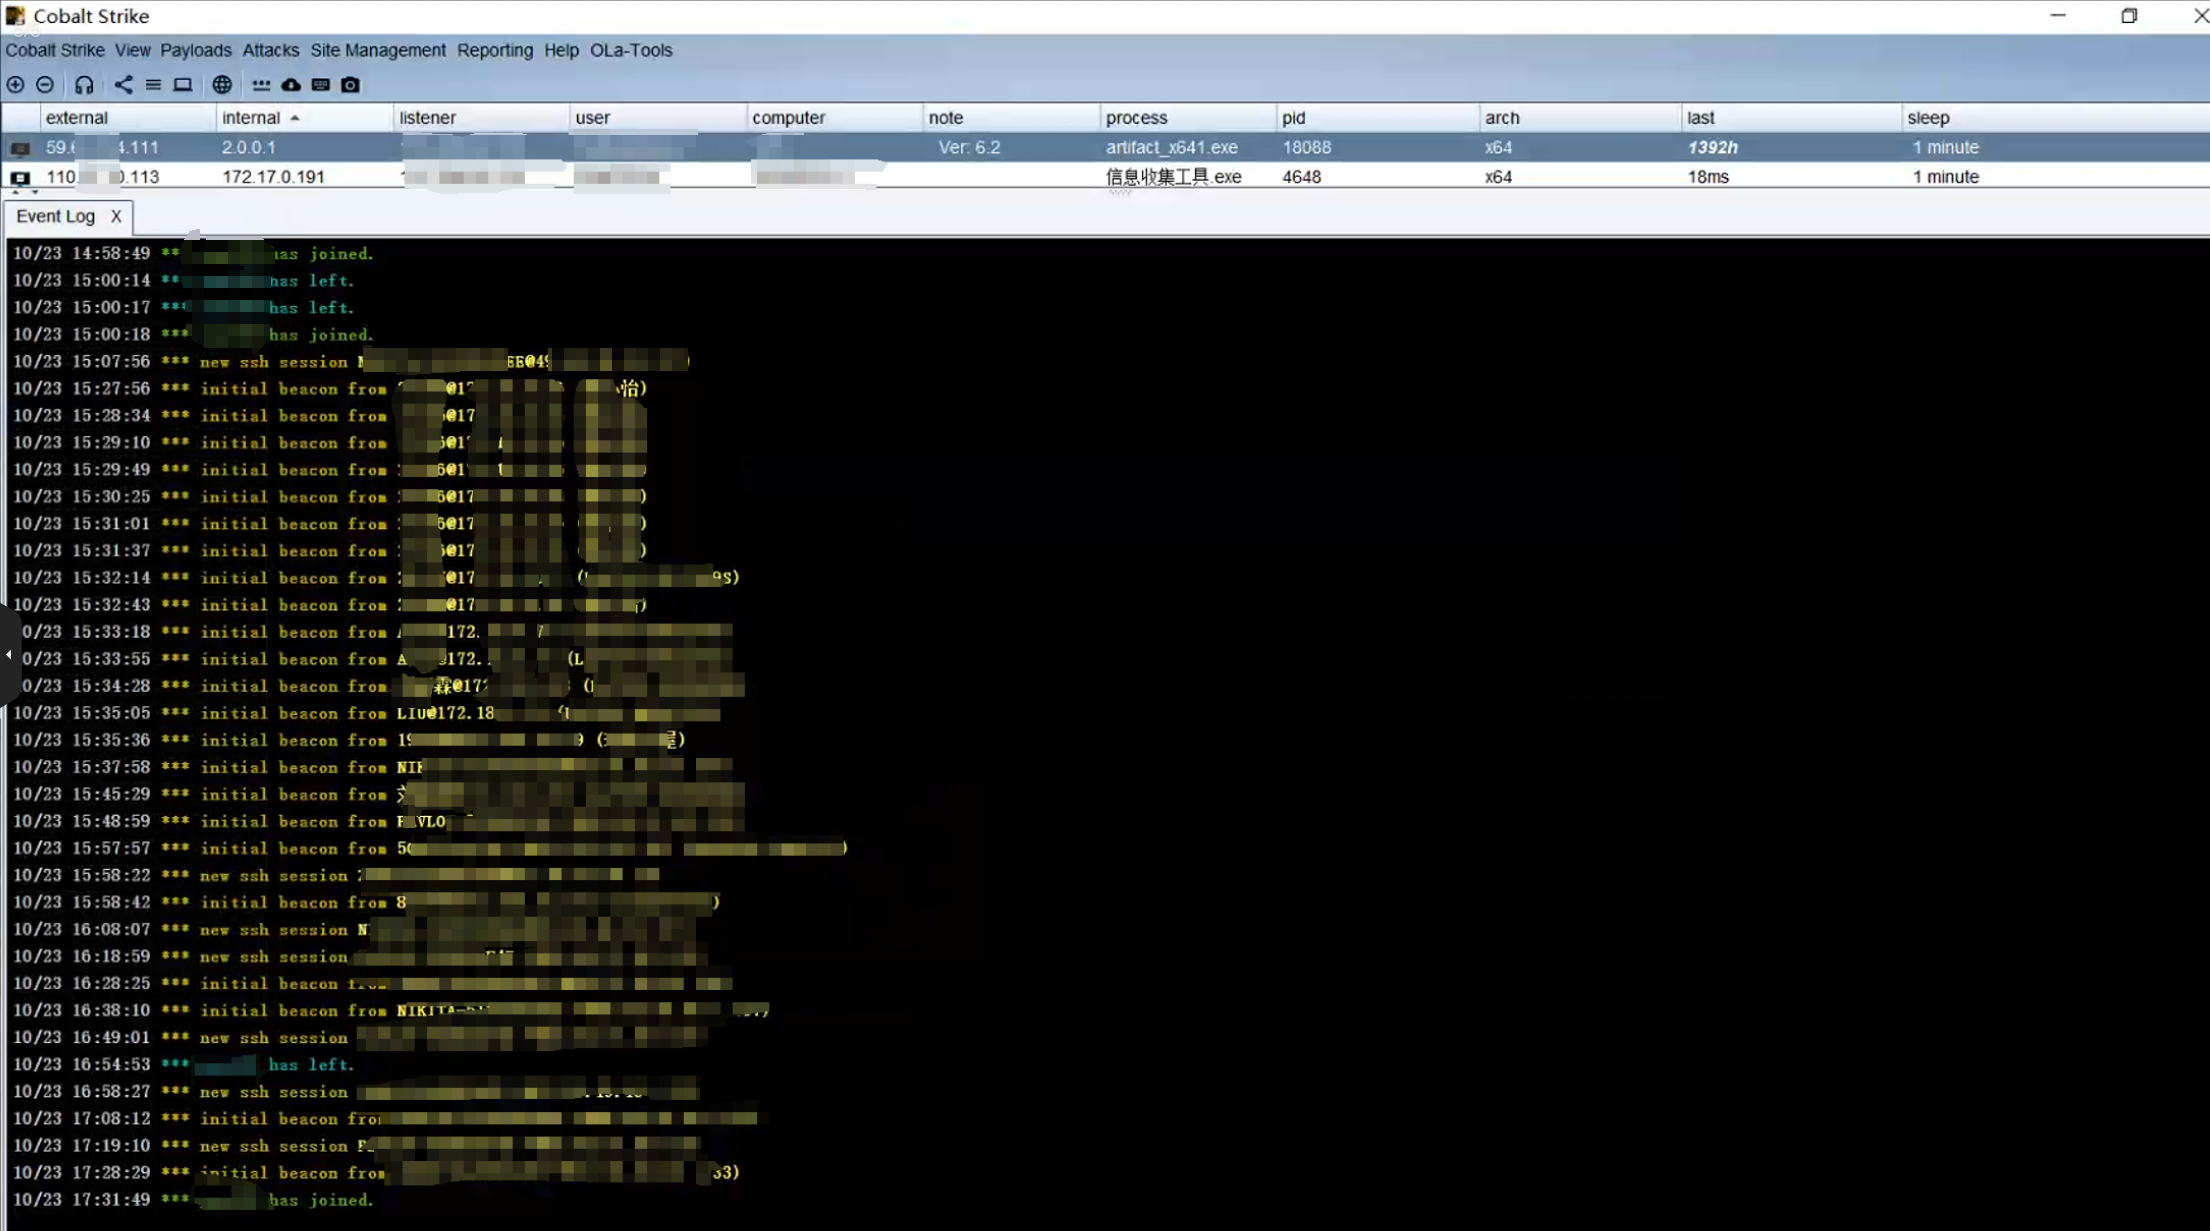Select internal IP cell 2.0.0.1
Image resolution: width=2210 pixels, height=1231 pixels.
[x=248, y=147]
